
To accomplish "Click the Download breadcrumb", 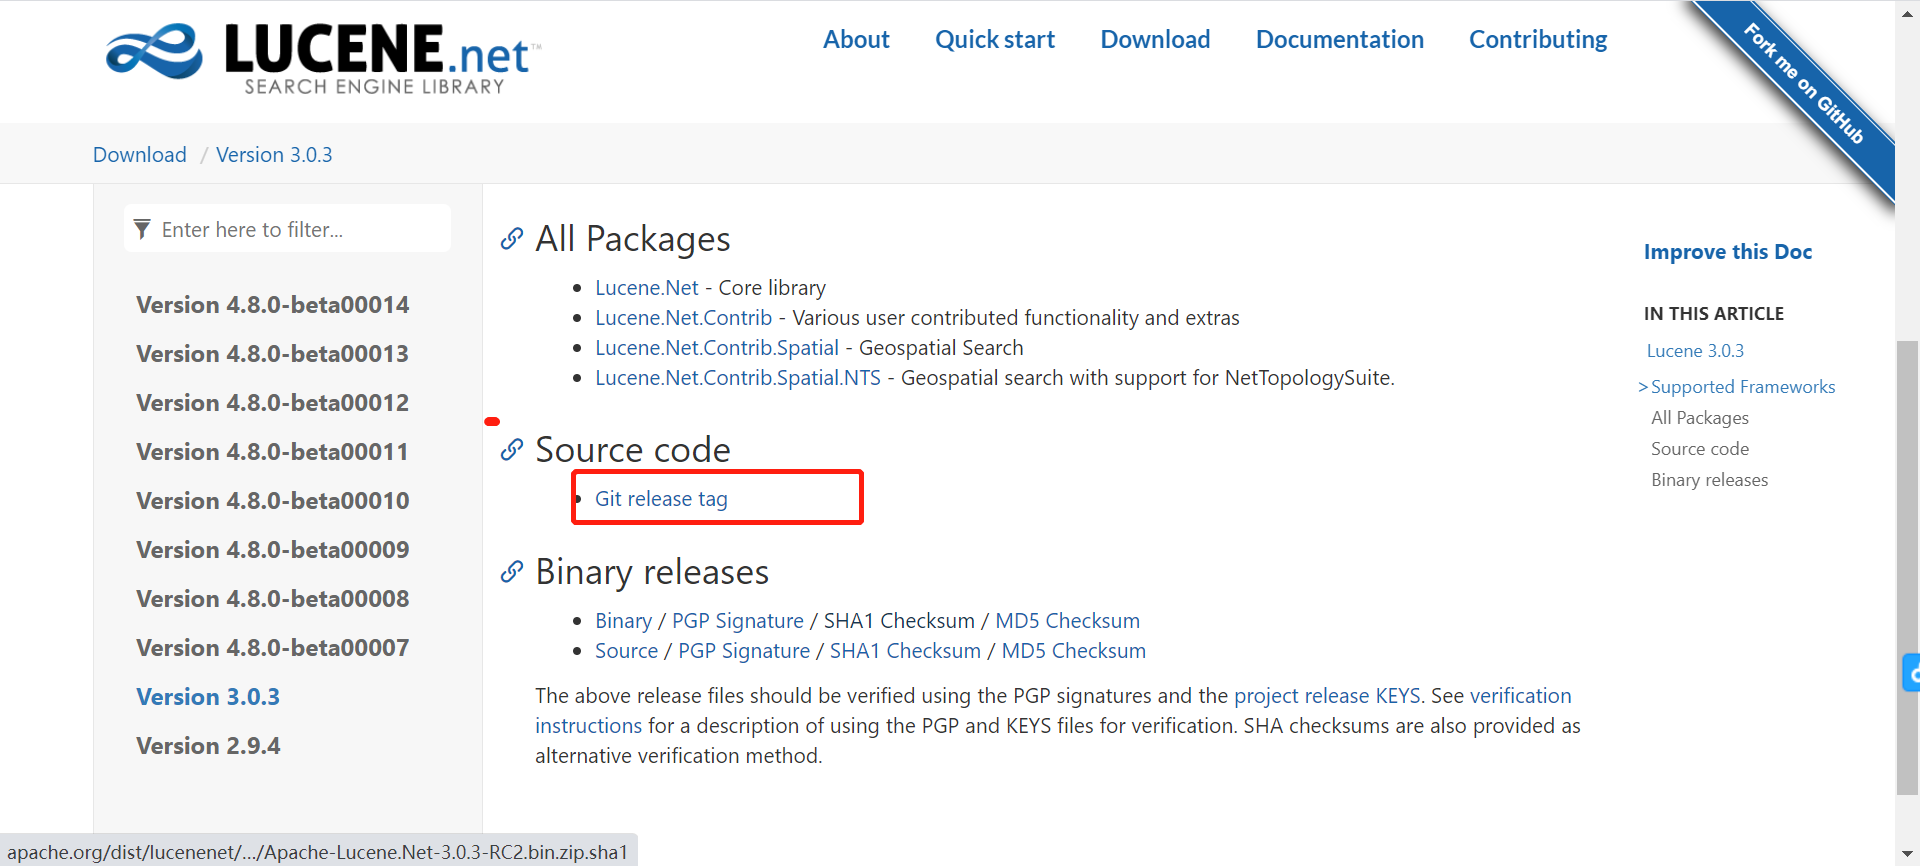I will [x=140, y=155].
